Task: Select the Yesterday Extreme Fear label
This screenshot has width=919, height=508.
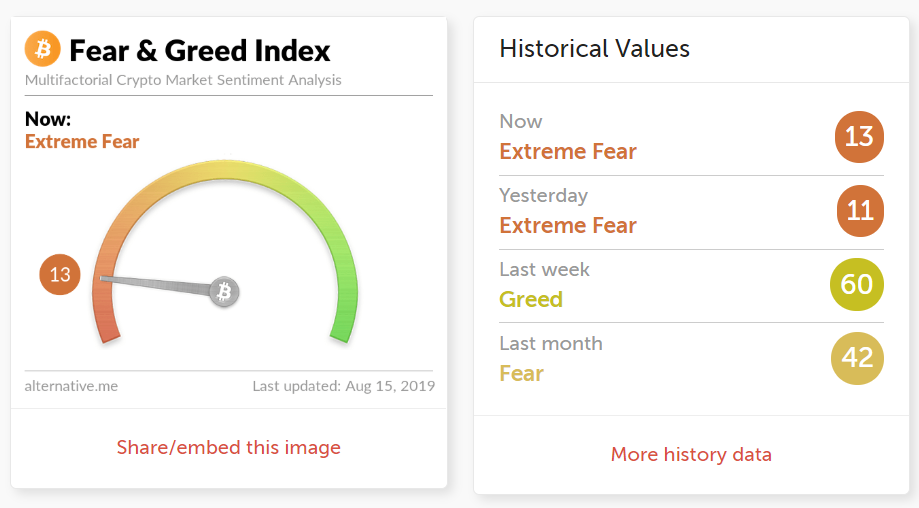Action: pos(568,226)
